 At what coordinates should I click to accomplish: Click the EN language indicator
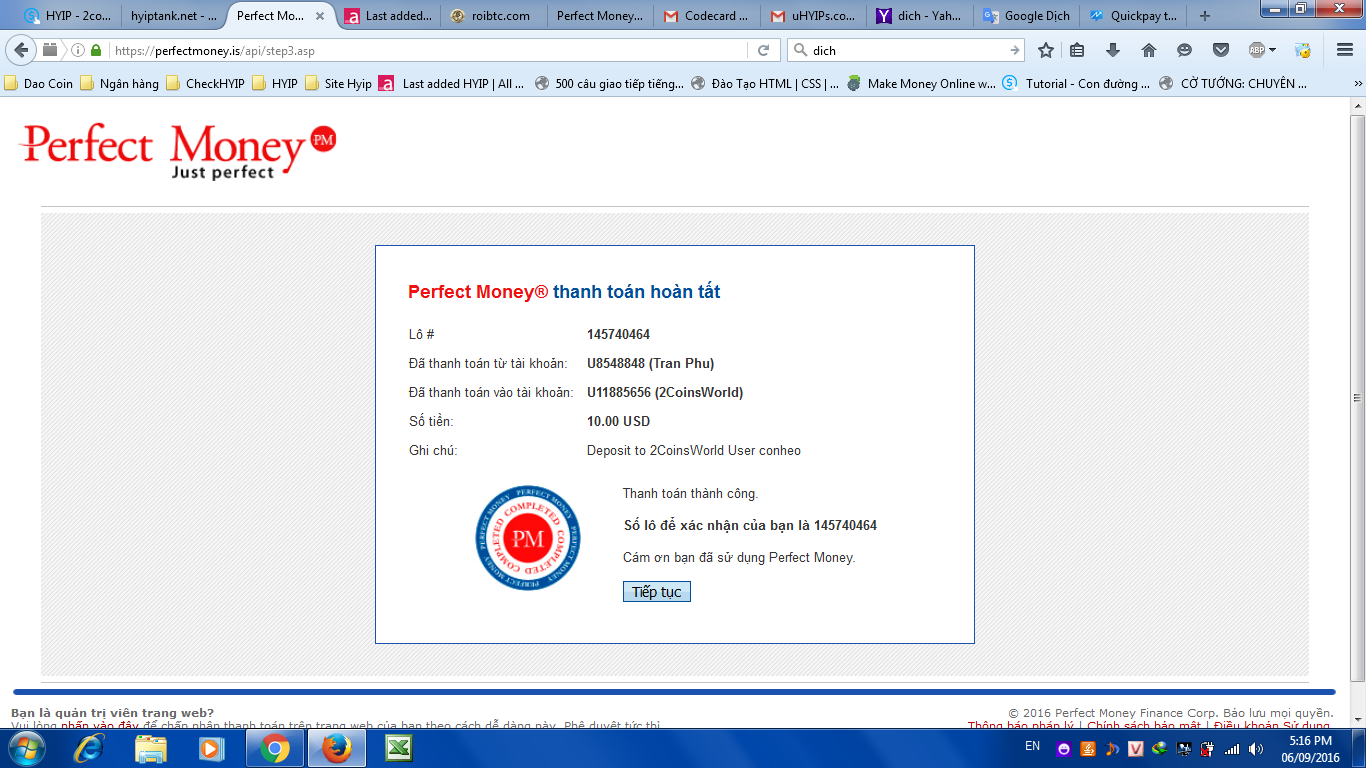pos(1033,747)
